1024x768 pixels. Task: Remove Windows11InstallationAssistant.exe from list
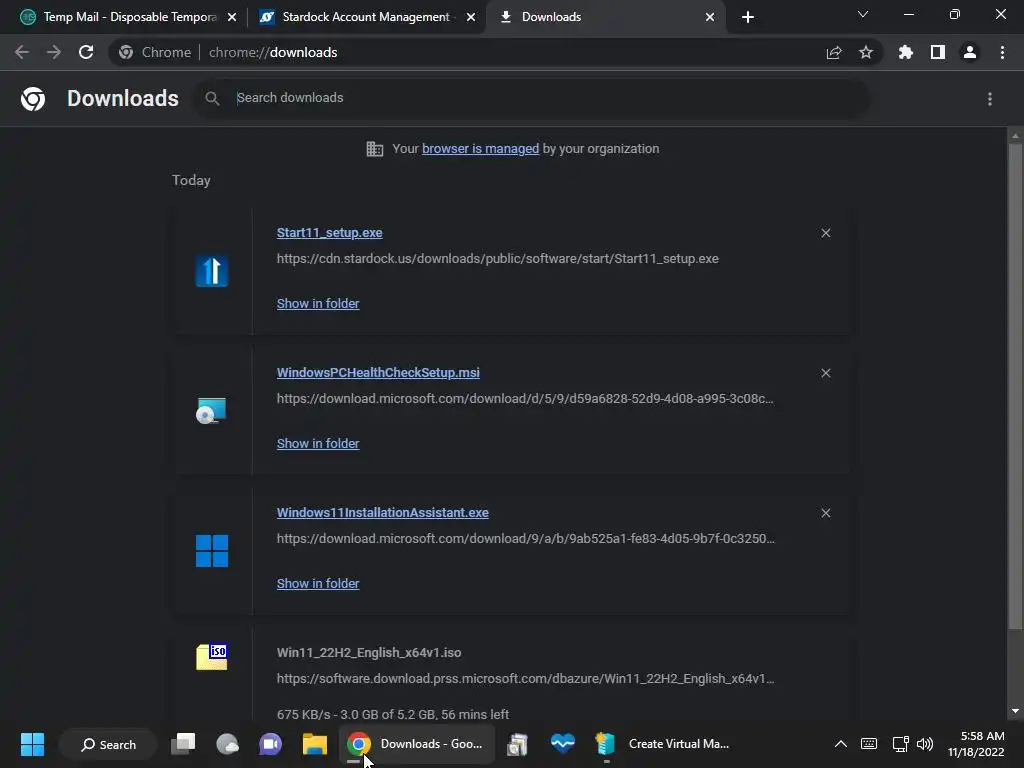click(x=826, y=513)
